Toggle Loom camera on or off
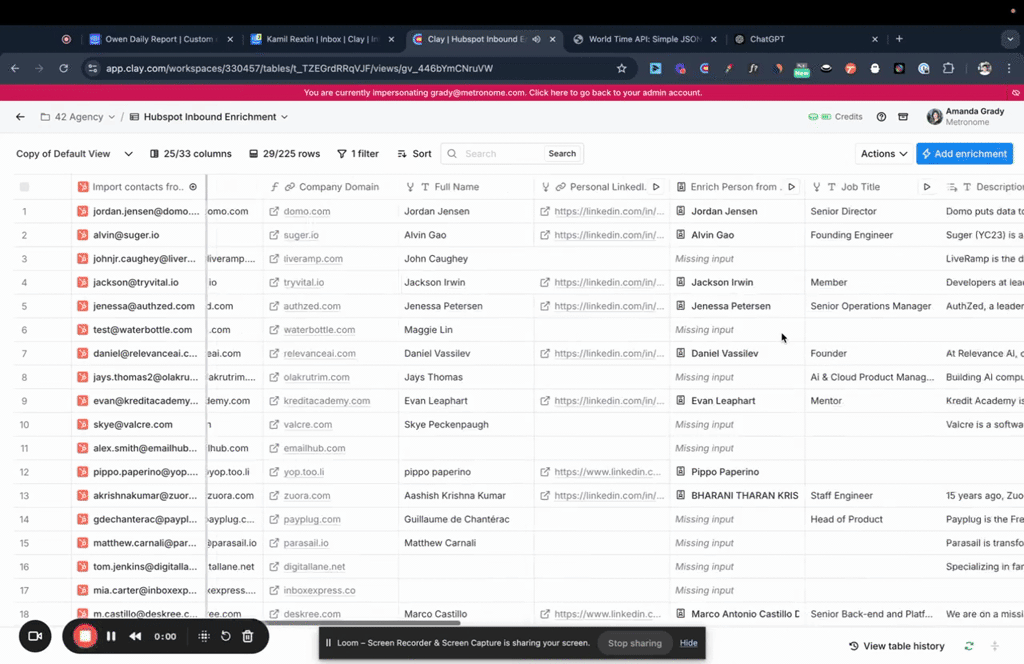 [35, 636]
